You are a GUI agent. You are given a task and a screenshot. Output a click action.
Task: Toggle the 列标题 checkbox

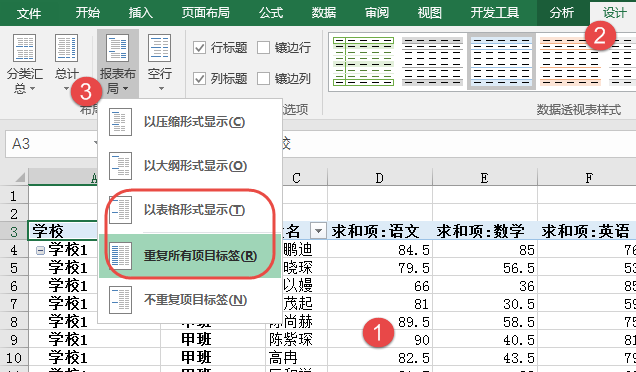coord(220,78)
